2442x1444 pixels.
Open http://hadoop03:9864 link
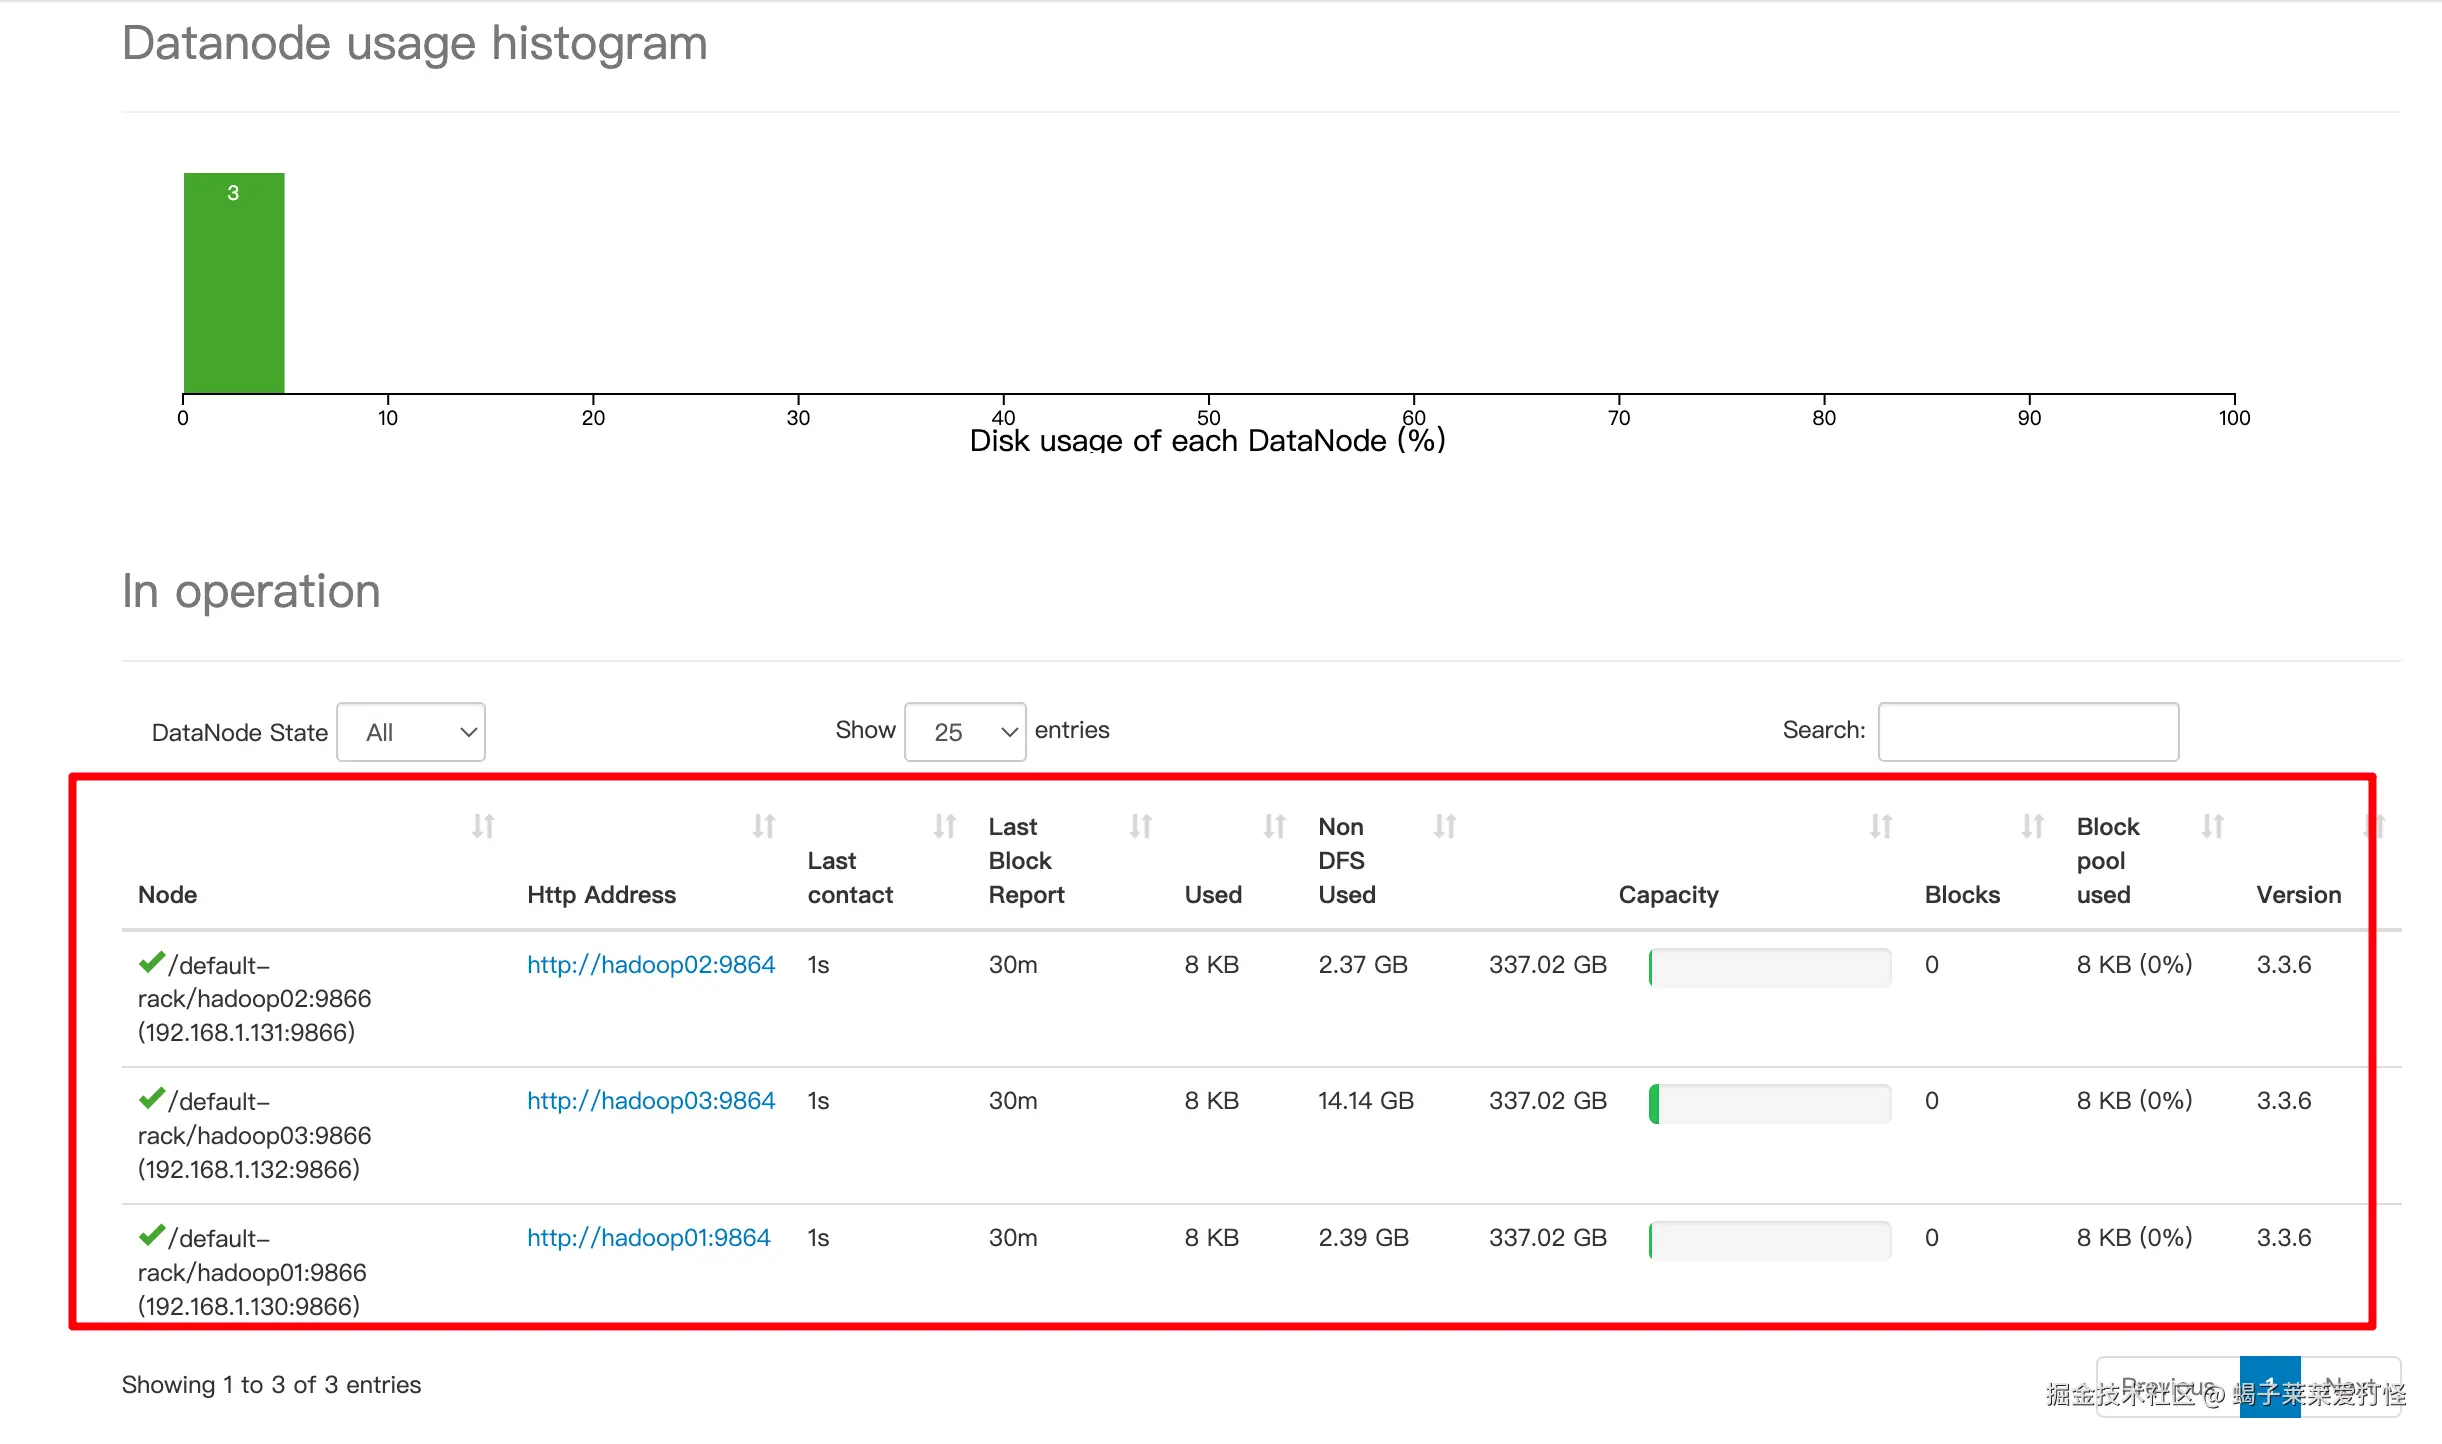tap(651, 1100)
